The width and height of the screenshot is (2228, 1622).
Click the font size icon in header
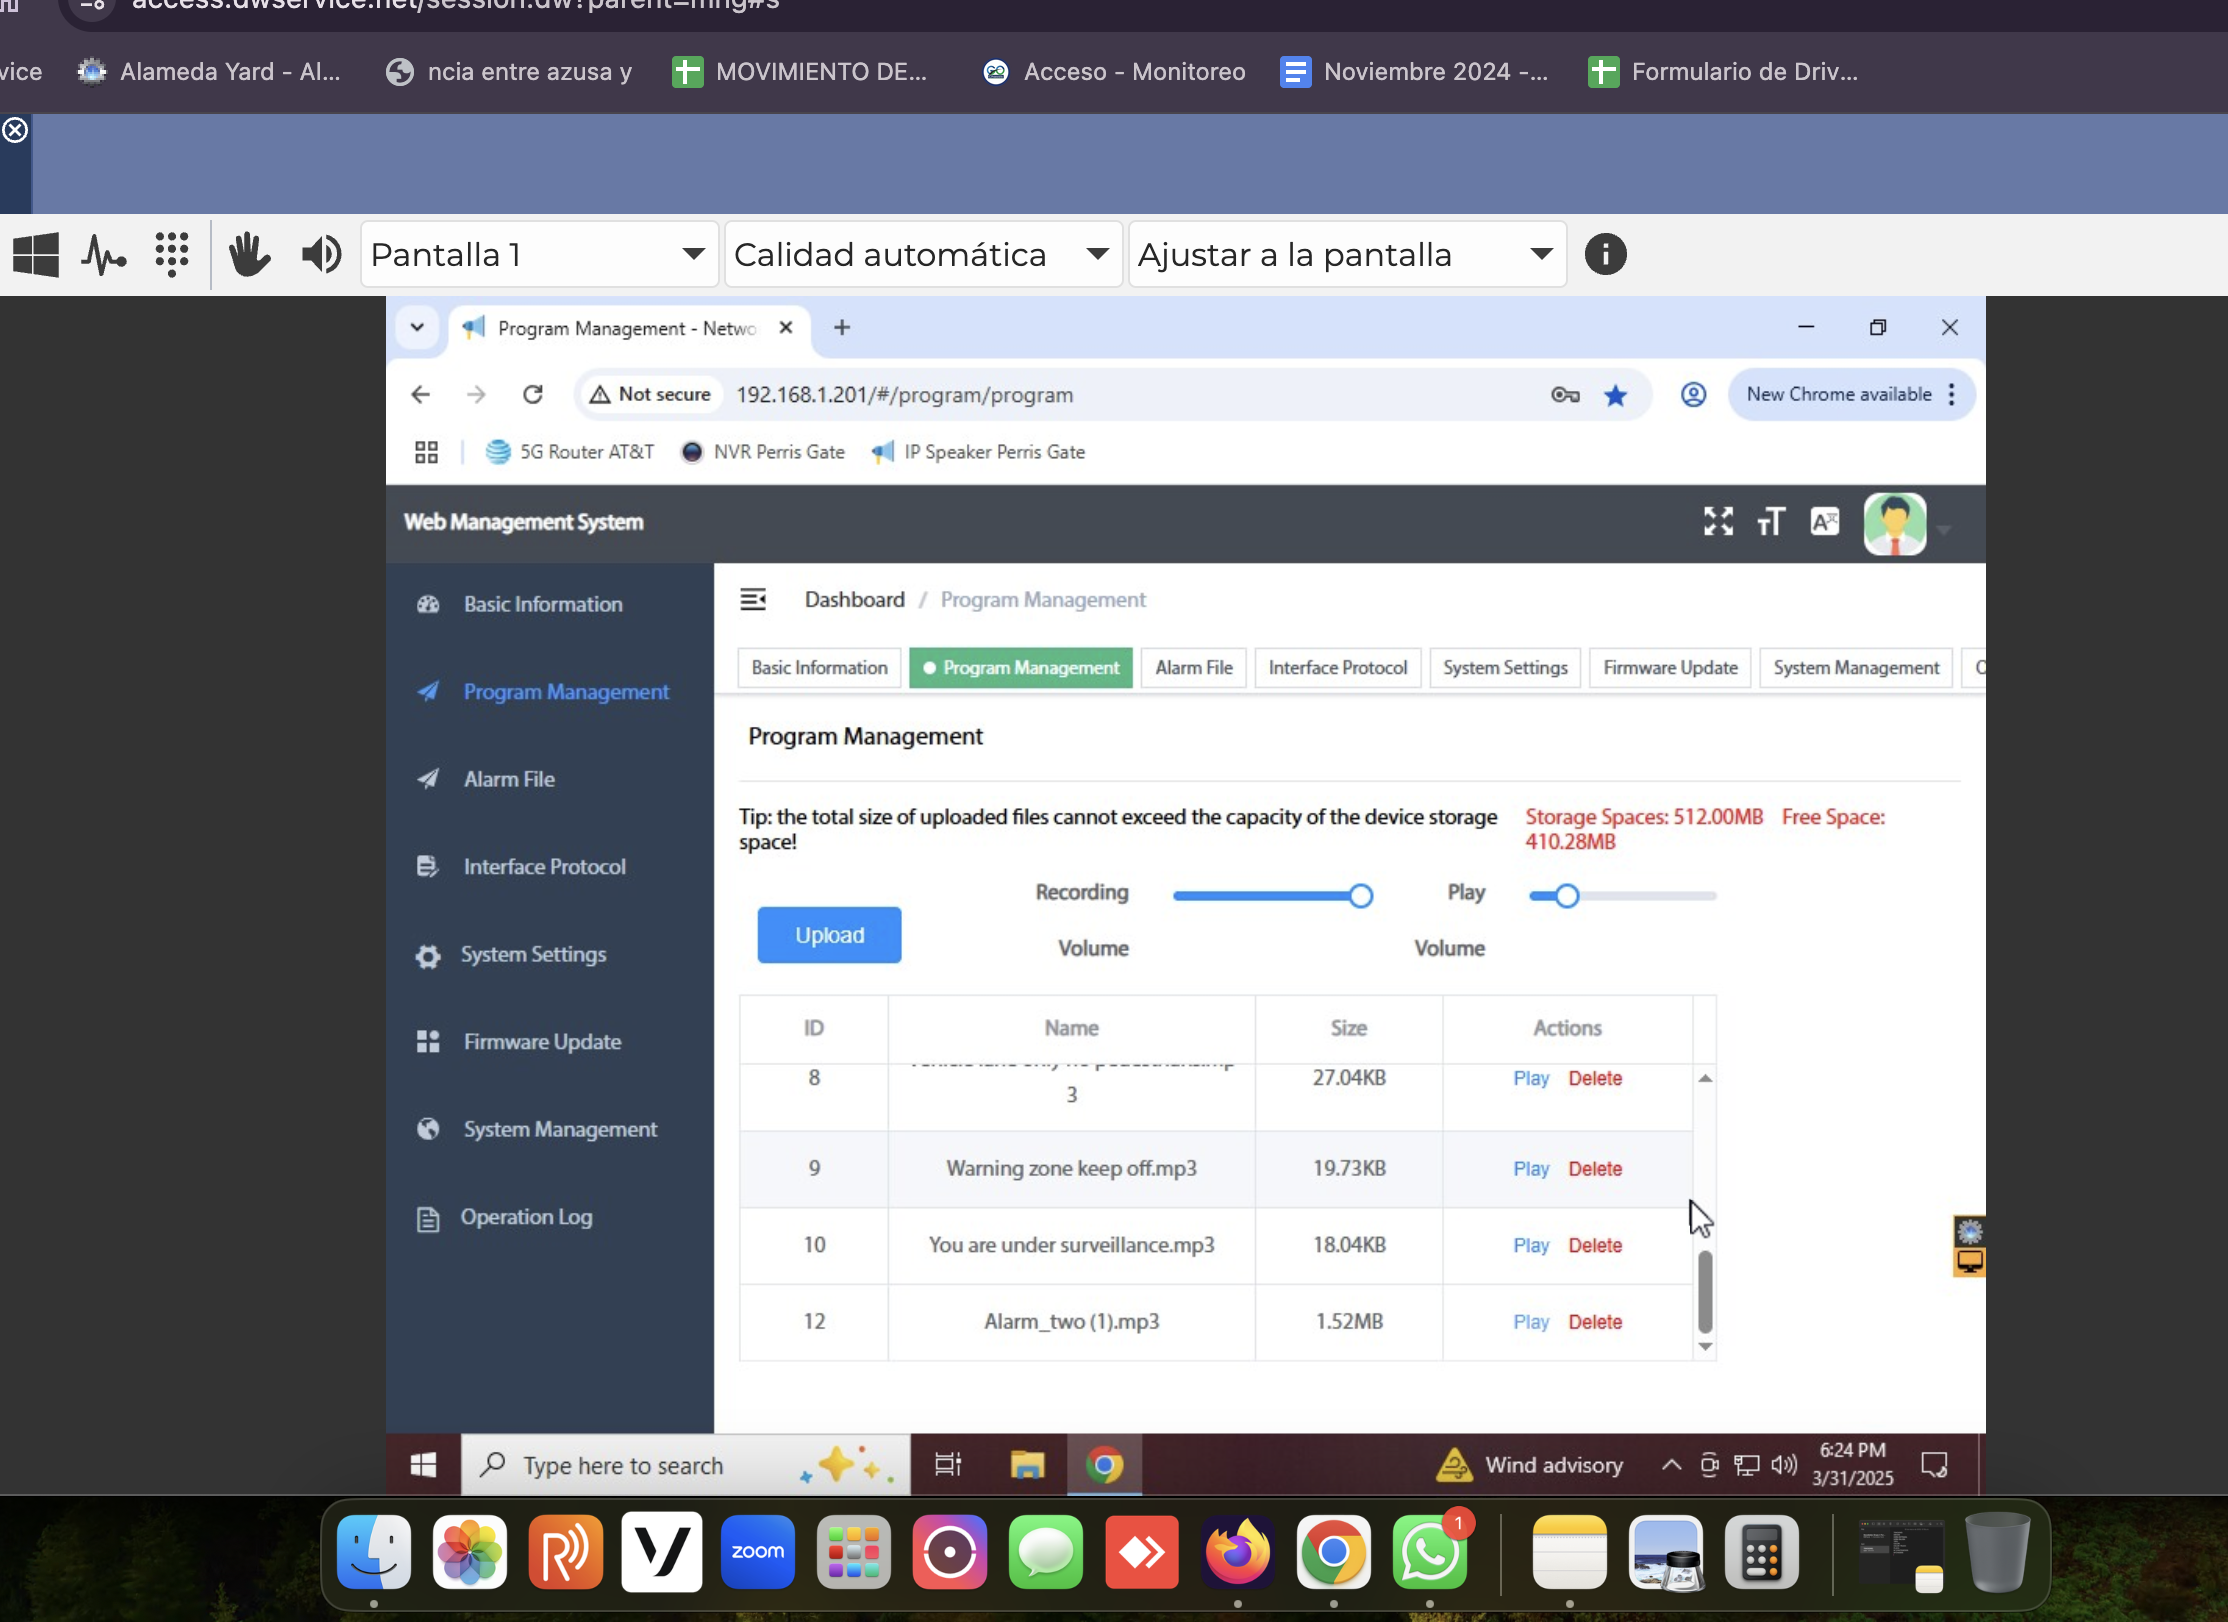1771,522
